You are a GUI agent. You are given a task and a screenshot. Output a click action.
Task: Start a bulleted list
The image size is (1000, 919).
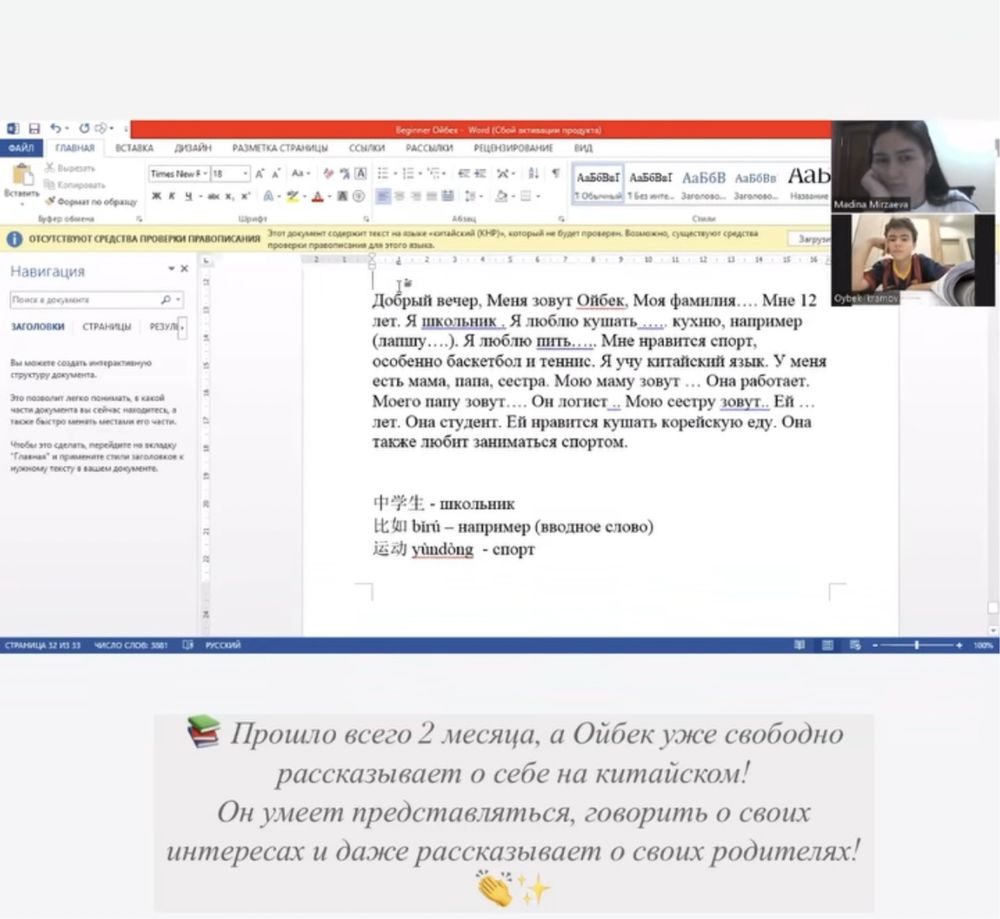click(x=383, y=173)
